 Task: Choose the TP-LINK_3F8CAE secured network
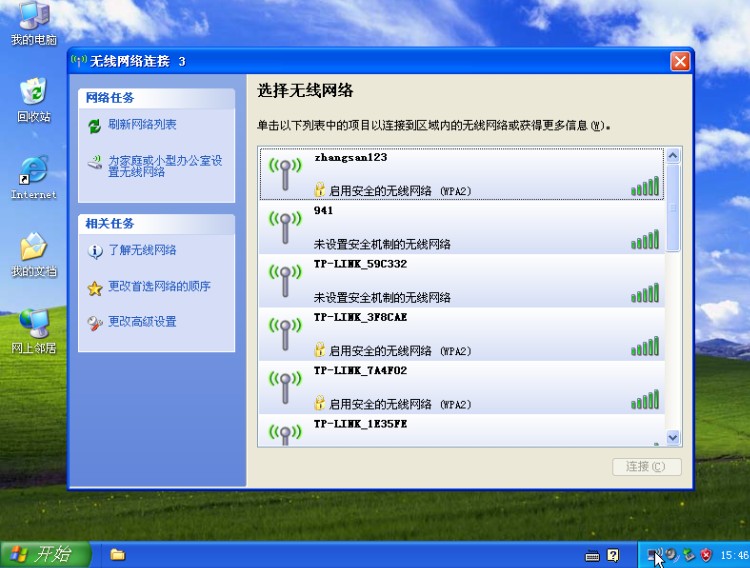(460, 334)
